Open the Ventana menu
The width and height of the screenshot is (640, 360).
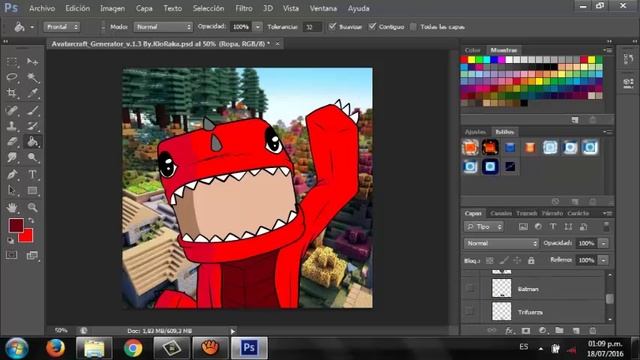tap(323, 8)
